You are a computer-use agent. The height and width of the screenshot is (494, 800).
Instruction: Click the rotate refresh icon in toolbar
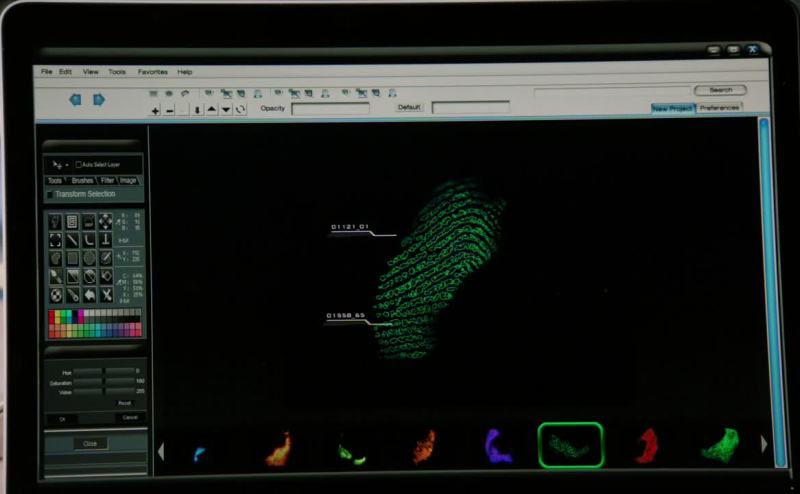(x=241, y=109)
